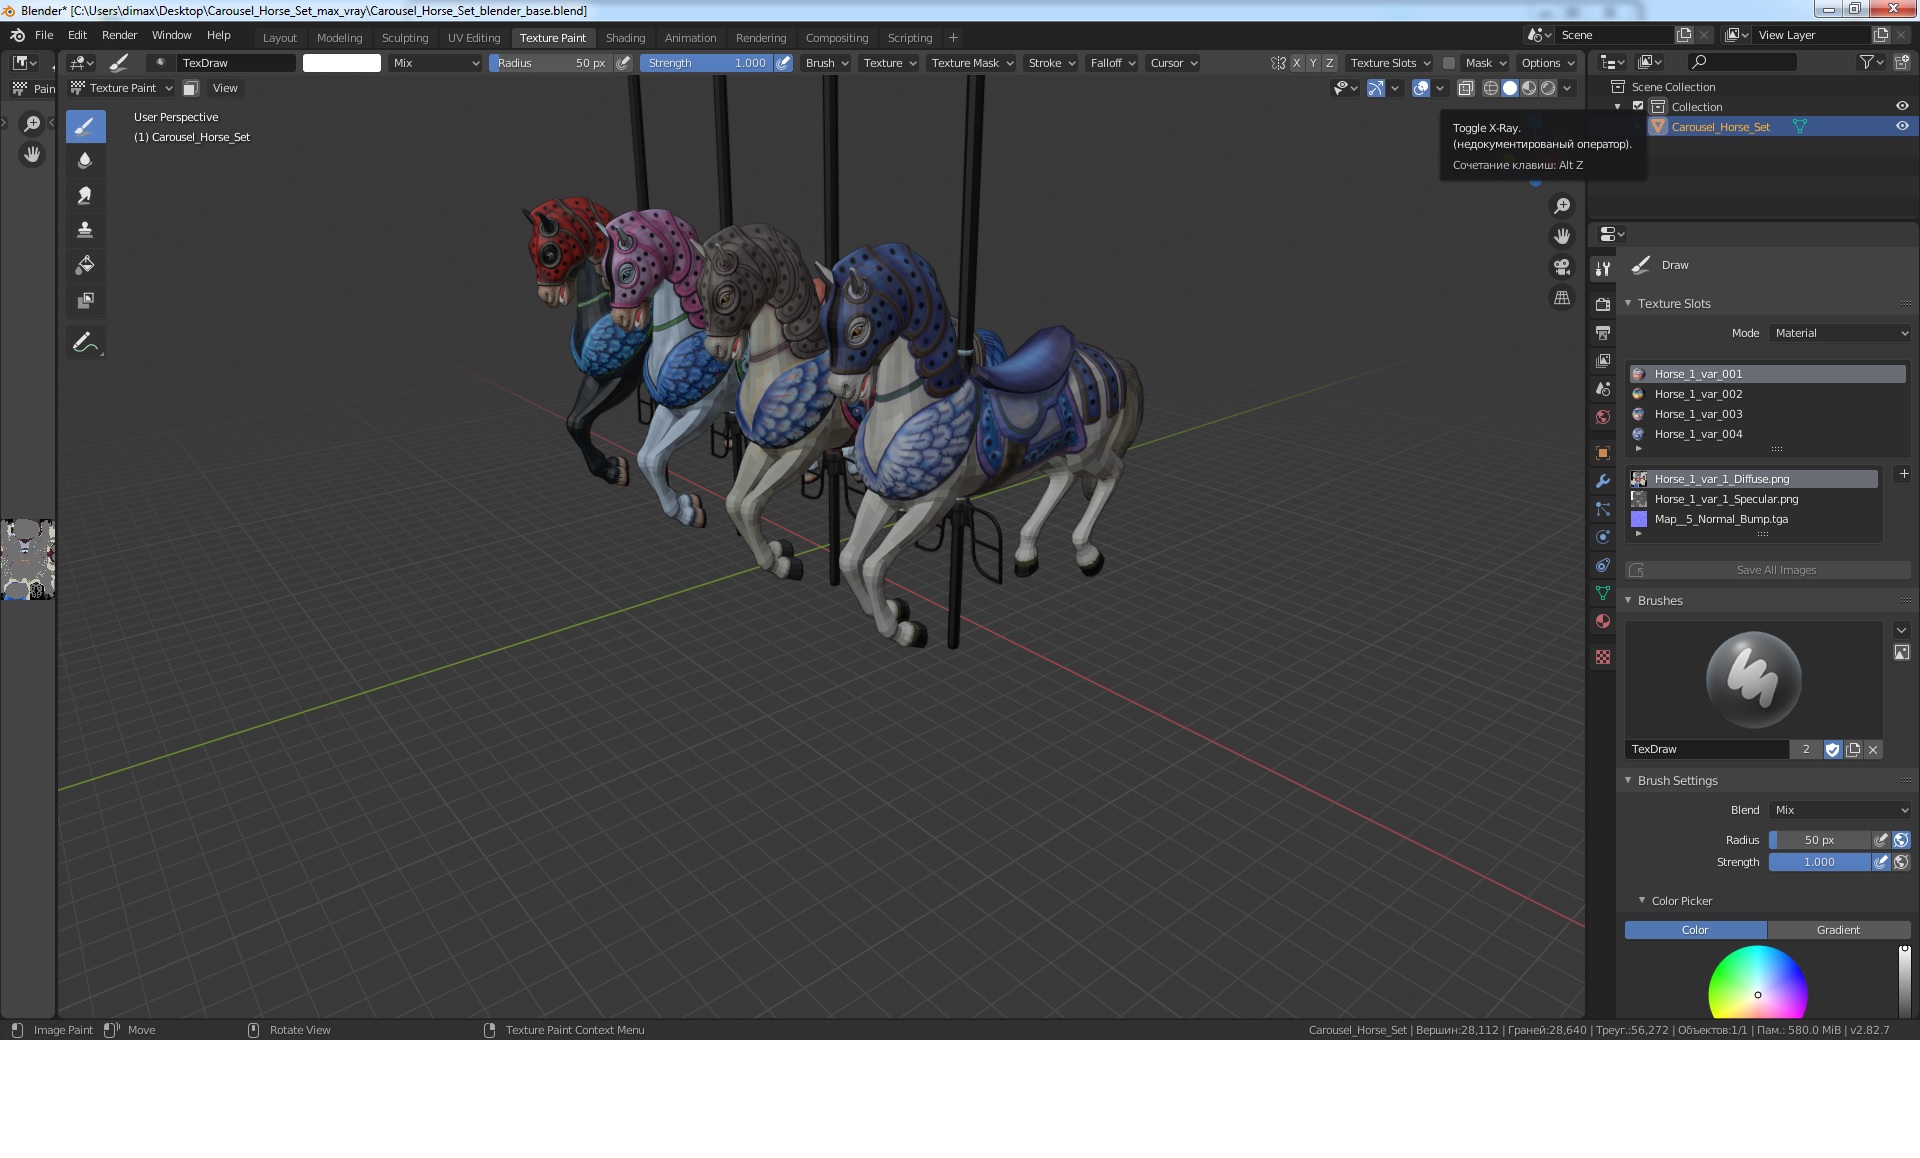This screenshot has width=1920, height=1158.
Task: Open Texture Slots Mode Material dropdown
Action: pos(1840,333)
